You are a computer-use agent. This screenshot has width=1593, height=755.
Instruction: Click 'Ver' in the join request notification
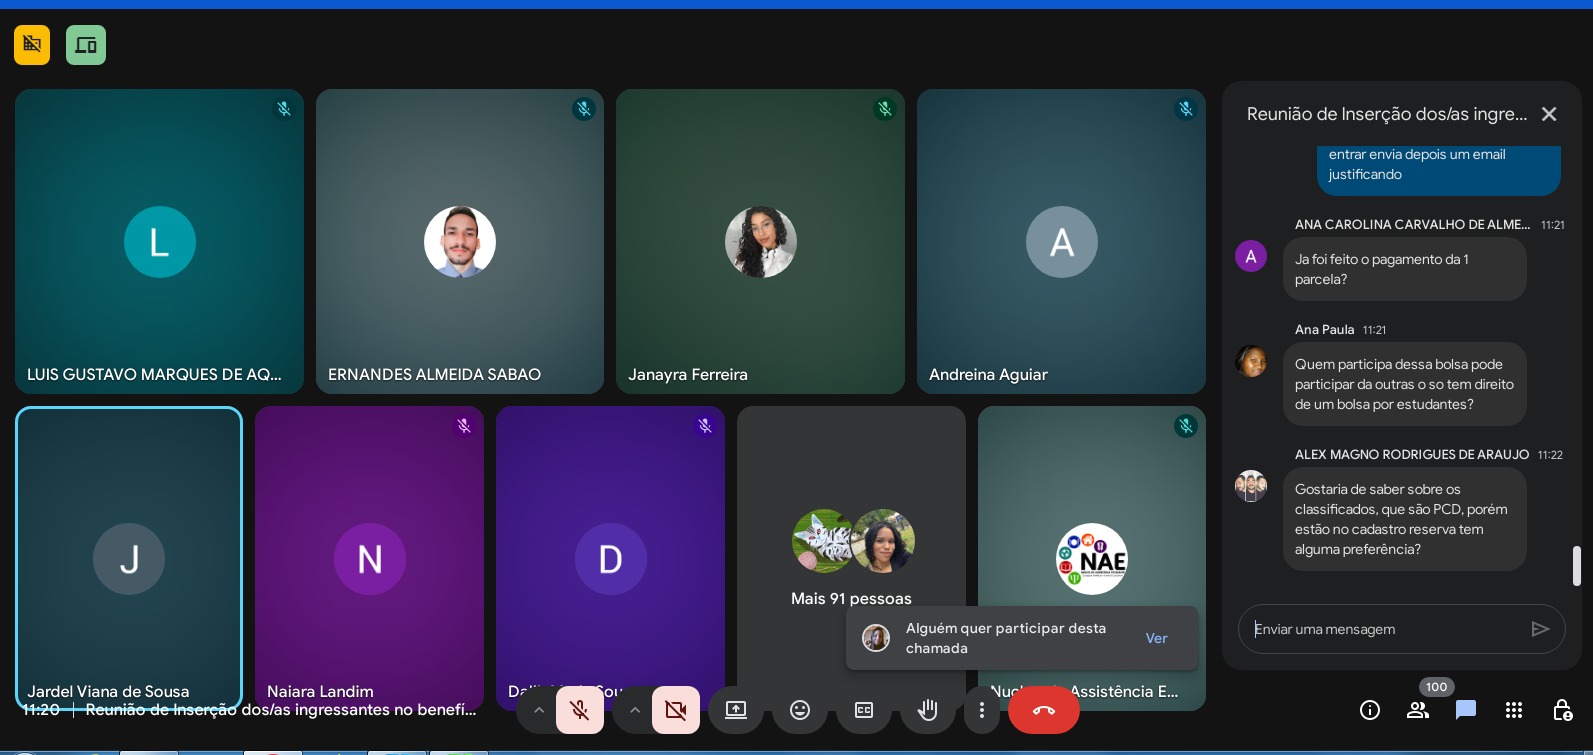pyautogui.click(x=1156, y=638)
